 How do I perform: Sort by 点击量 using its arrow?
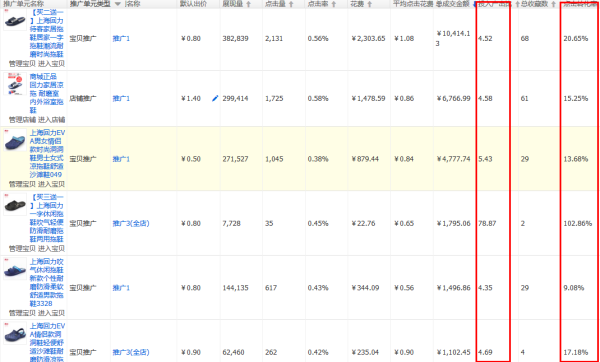[291, 4]
